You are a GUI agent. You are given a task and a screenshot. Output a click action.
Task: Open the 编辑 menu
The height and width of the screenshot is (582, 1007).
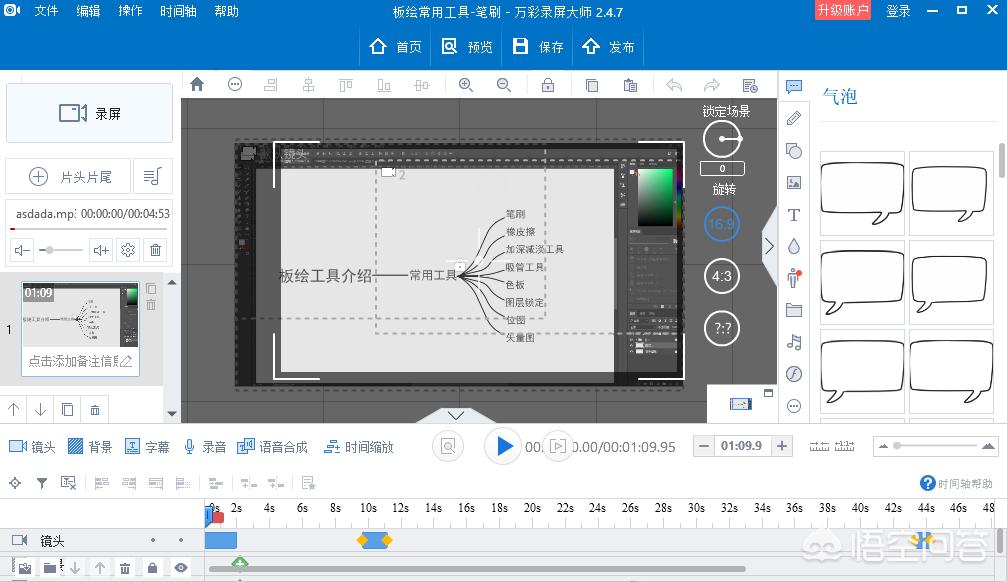coord(88,11)
